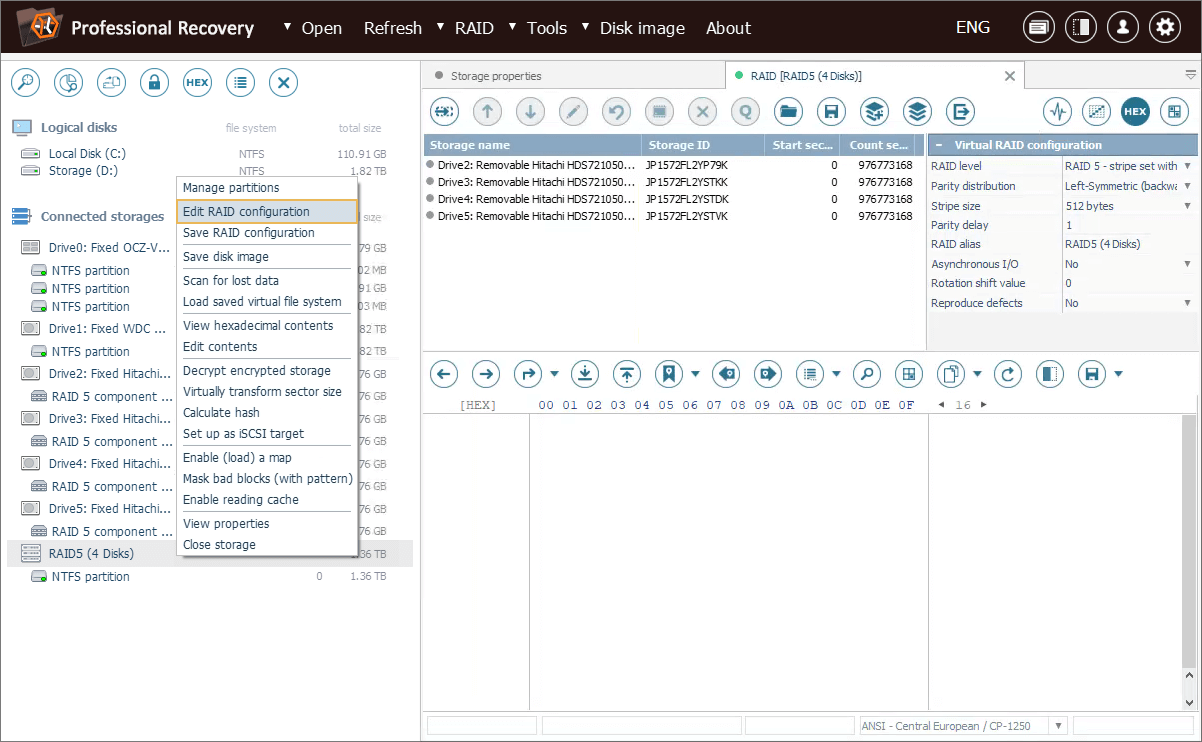
Task: Click the next tag right-pointing icon
Action: [768, 374]
